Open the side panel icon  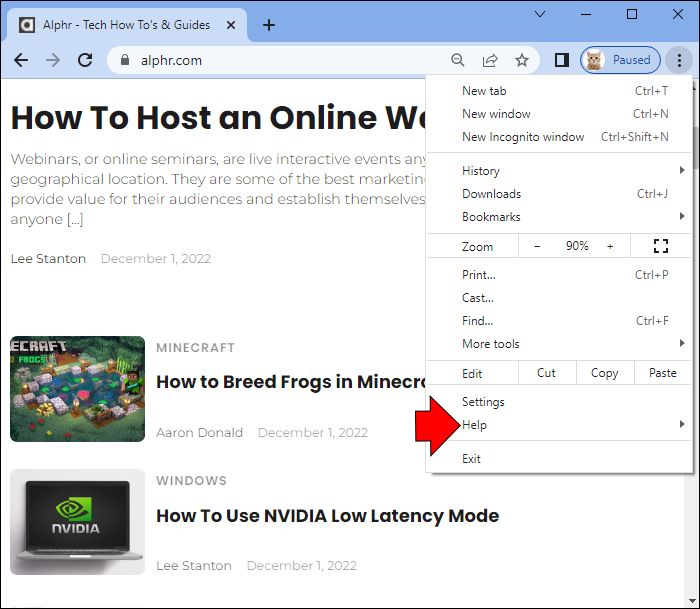tap(562, 60)
